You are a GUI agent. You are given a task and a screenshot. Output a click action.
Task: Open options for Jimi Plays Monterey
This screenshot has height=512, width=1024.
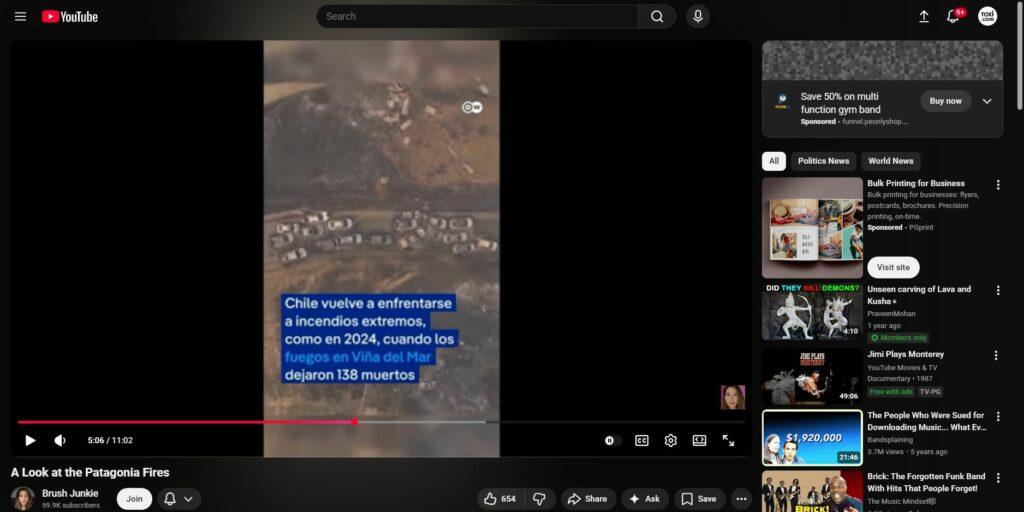click(996, 355)
